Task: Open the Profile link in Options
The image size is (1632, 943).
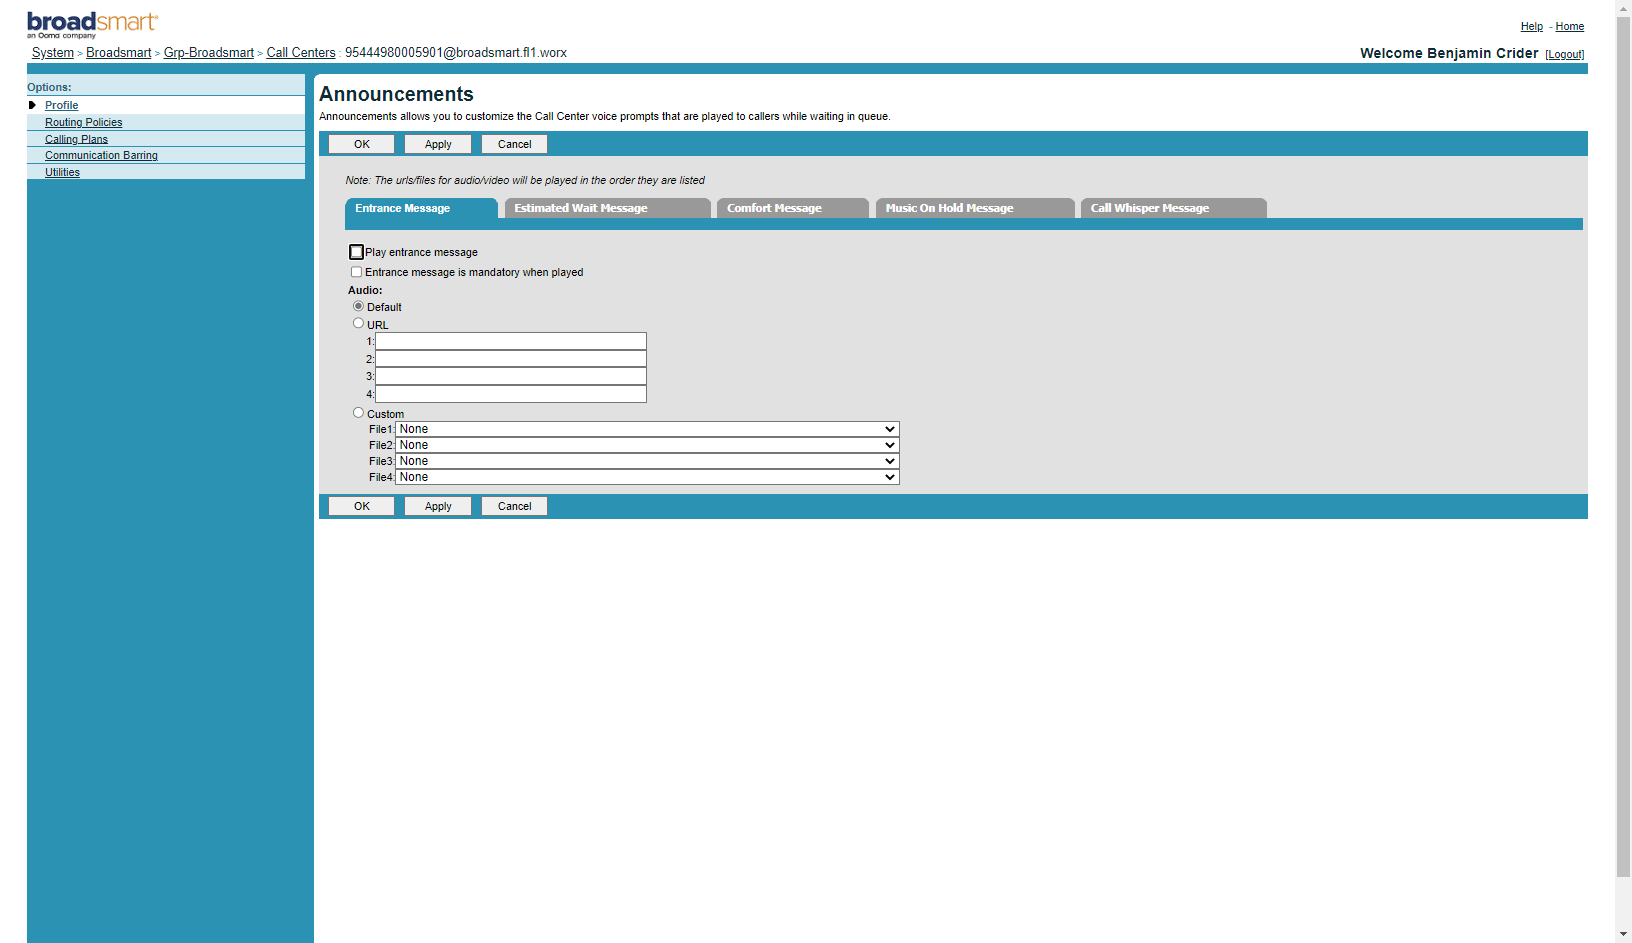Action: (61, 105)
